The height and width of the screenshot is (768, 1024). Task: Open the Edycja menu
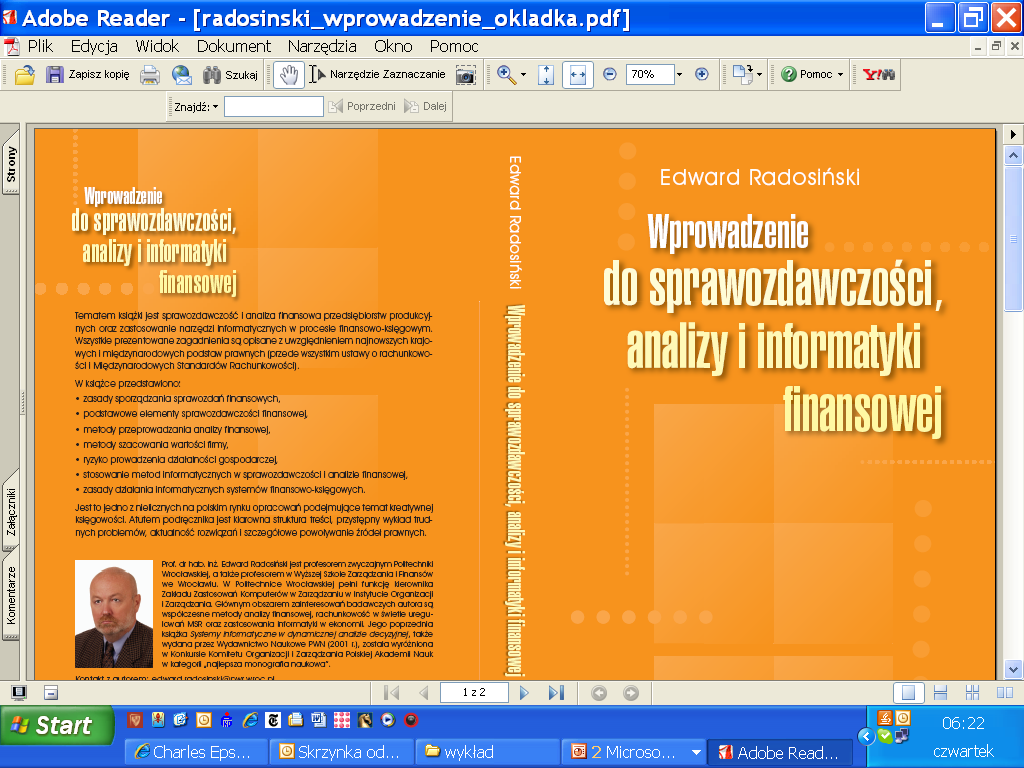94,46
